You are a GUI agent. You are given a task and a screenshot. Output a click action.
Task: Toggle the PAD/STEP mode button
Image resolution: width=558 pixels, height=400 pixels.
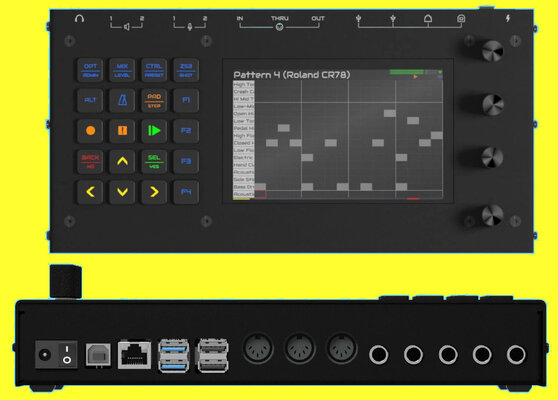(154, 100)
